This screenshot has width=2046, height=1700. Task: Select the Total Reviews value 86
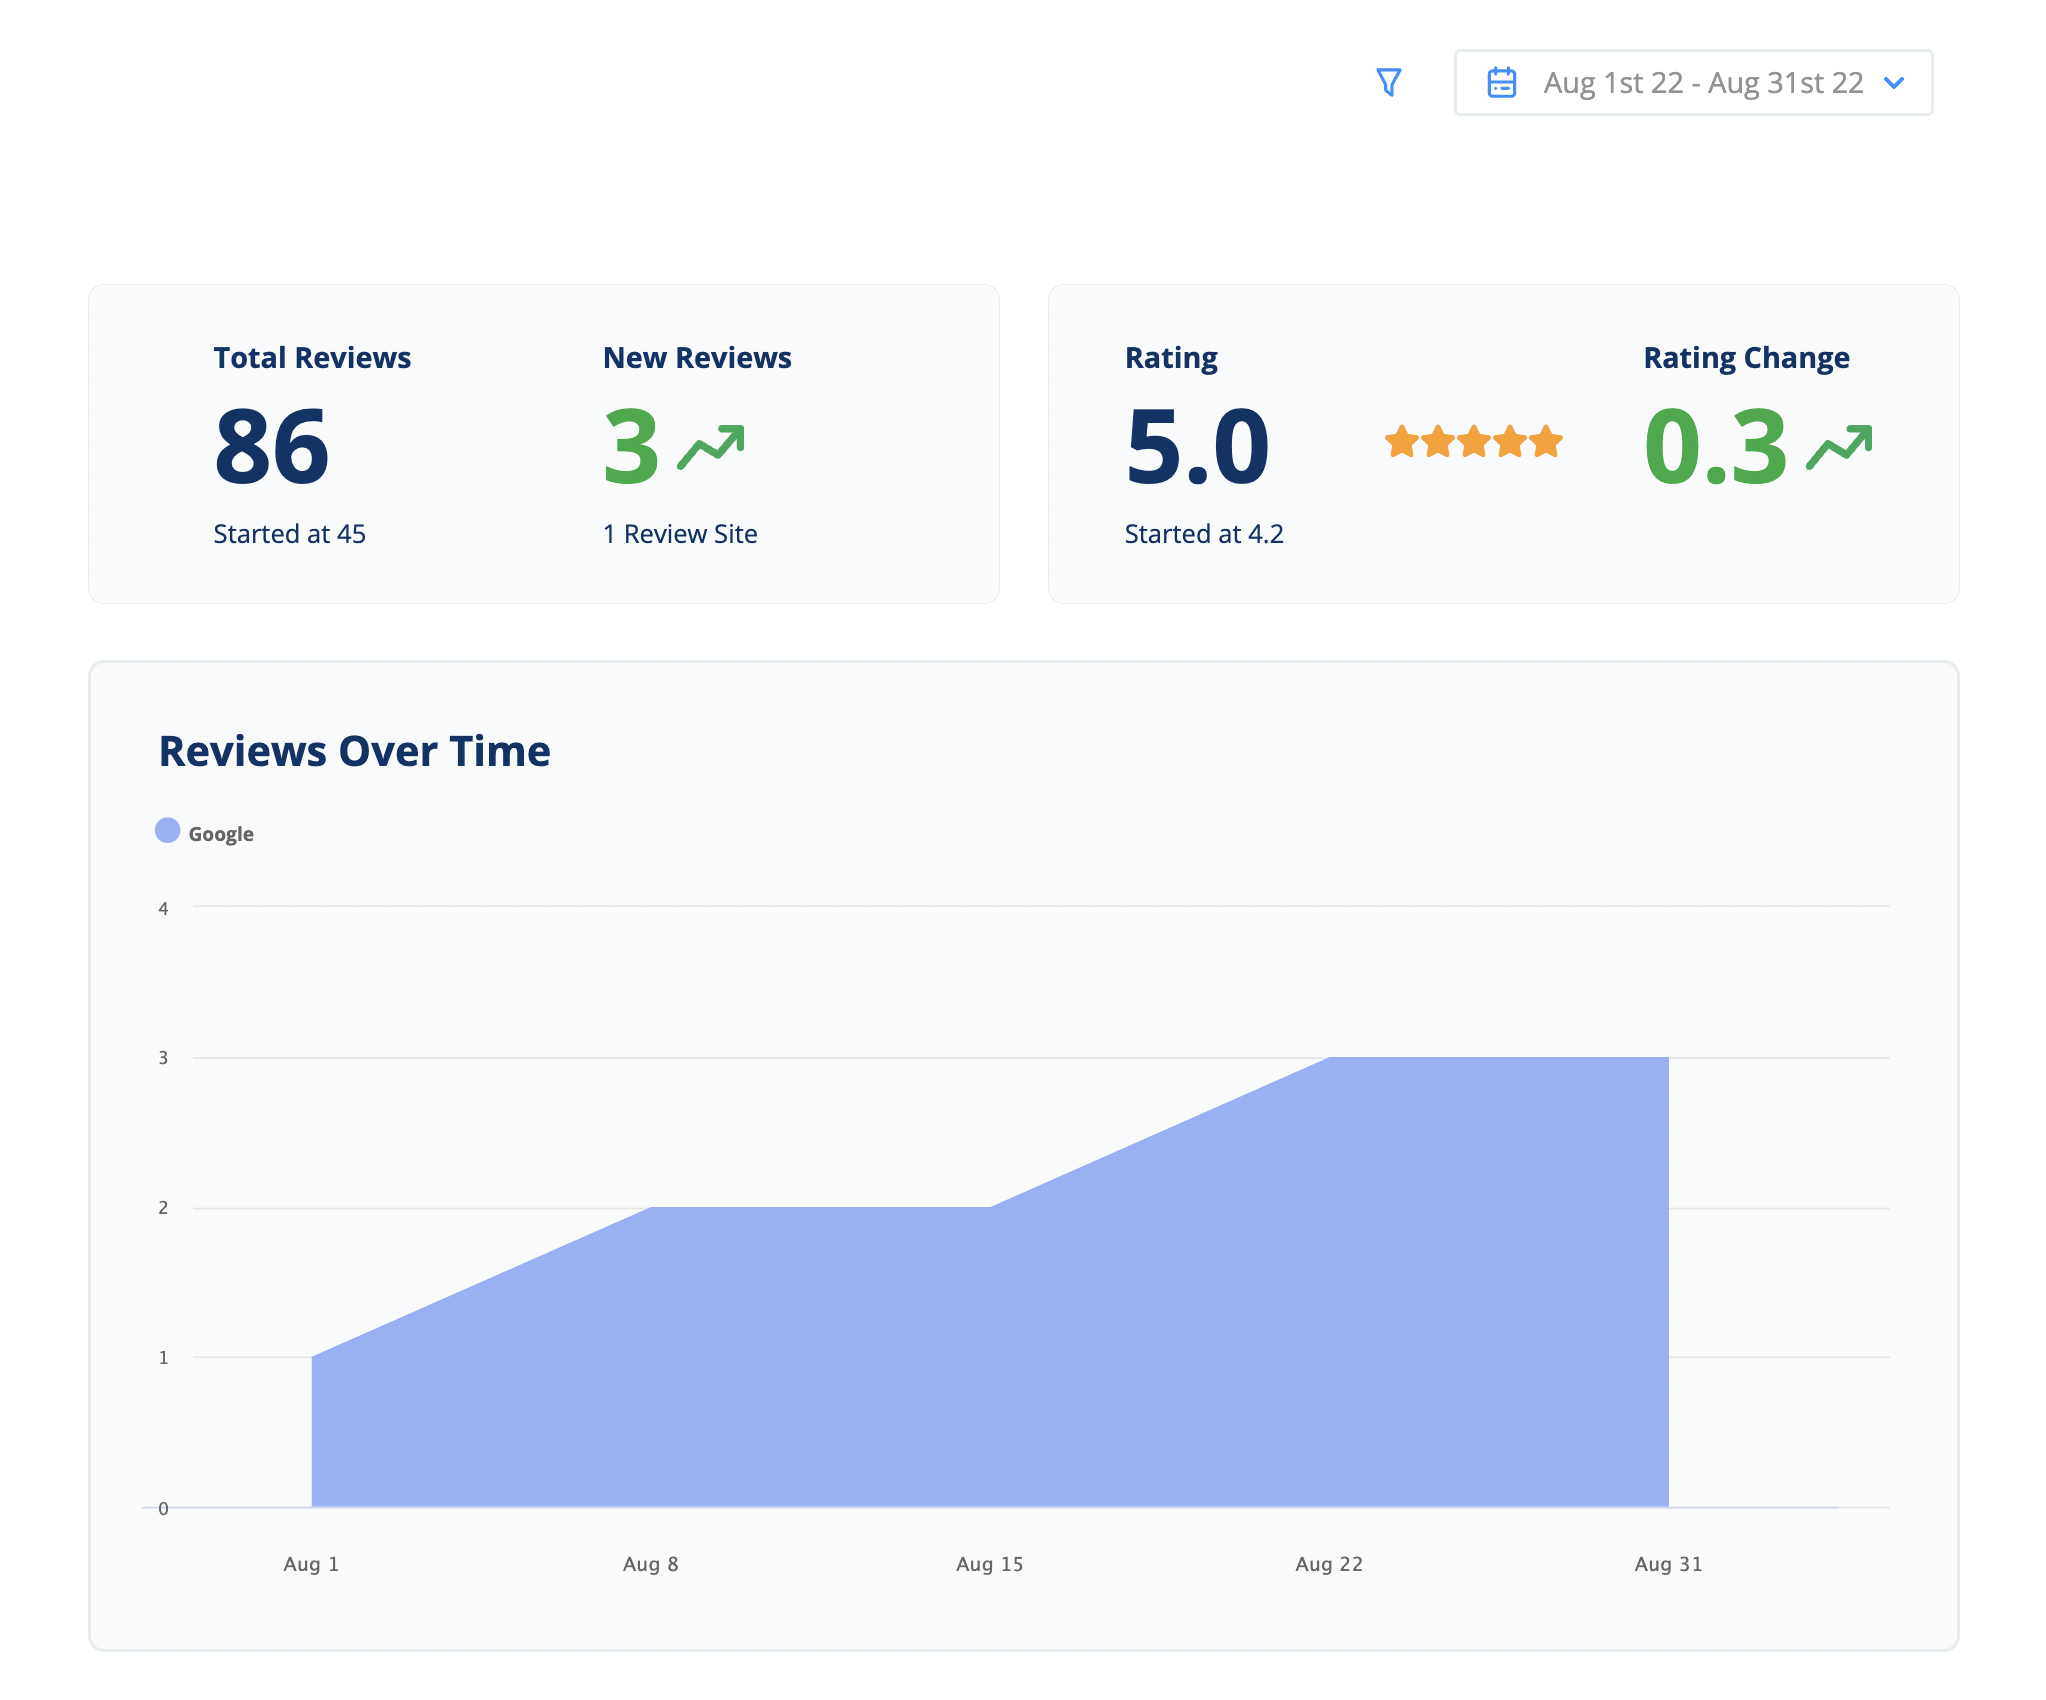point(272,446)
